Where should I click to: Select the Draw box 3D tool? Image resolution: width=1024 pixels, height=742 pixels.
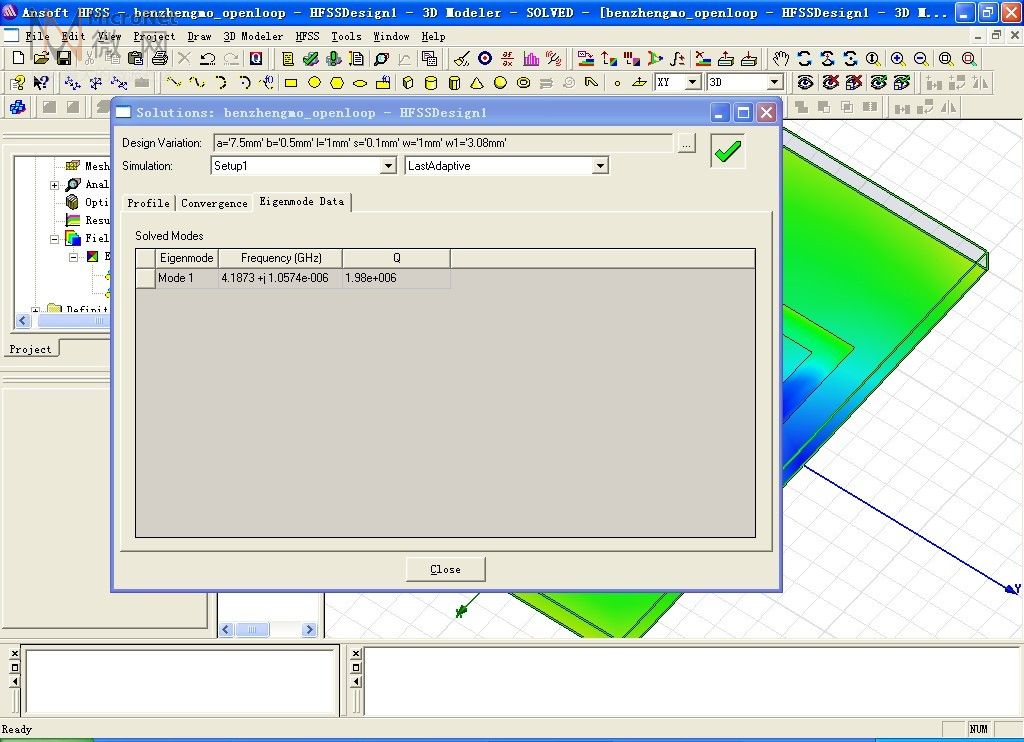408,83
